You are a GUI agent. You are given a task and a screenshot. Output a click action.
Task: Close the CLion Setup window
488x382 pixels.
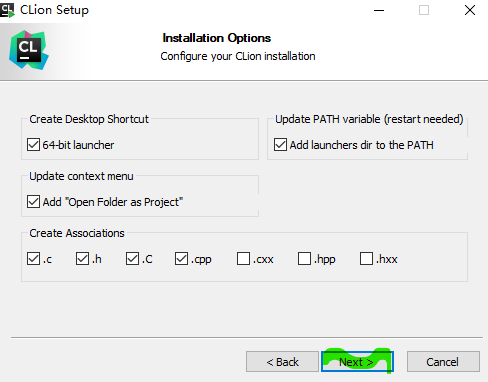click(470, 10)
